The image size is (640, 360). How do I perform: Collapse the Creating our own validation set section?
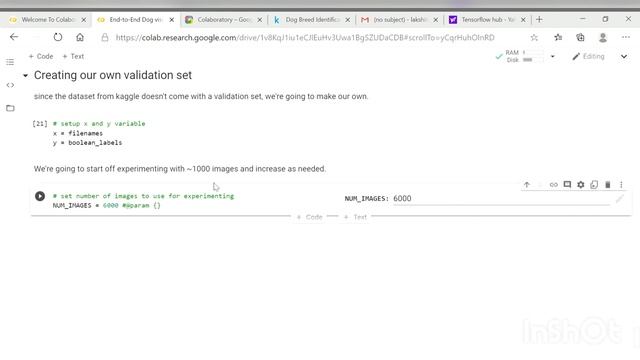coord(25,76)
